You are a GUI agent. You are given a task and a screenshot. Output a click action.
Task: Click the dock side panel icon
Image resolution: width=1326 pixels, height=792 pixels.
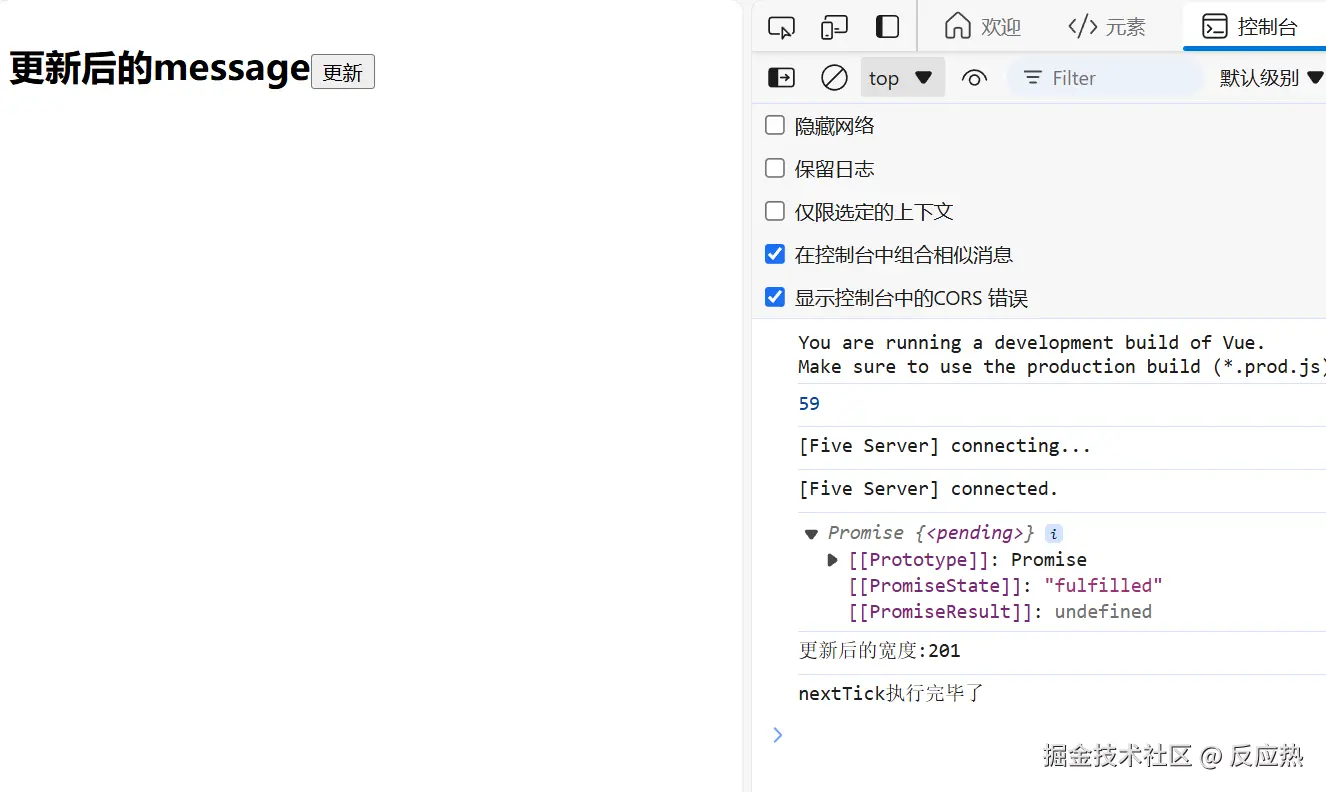887,27
